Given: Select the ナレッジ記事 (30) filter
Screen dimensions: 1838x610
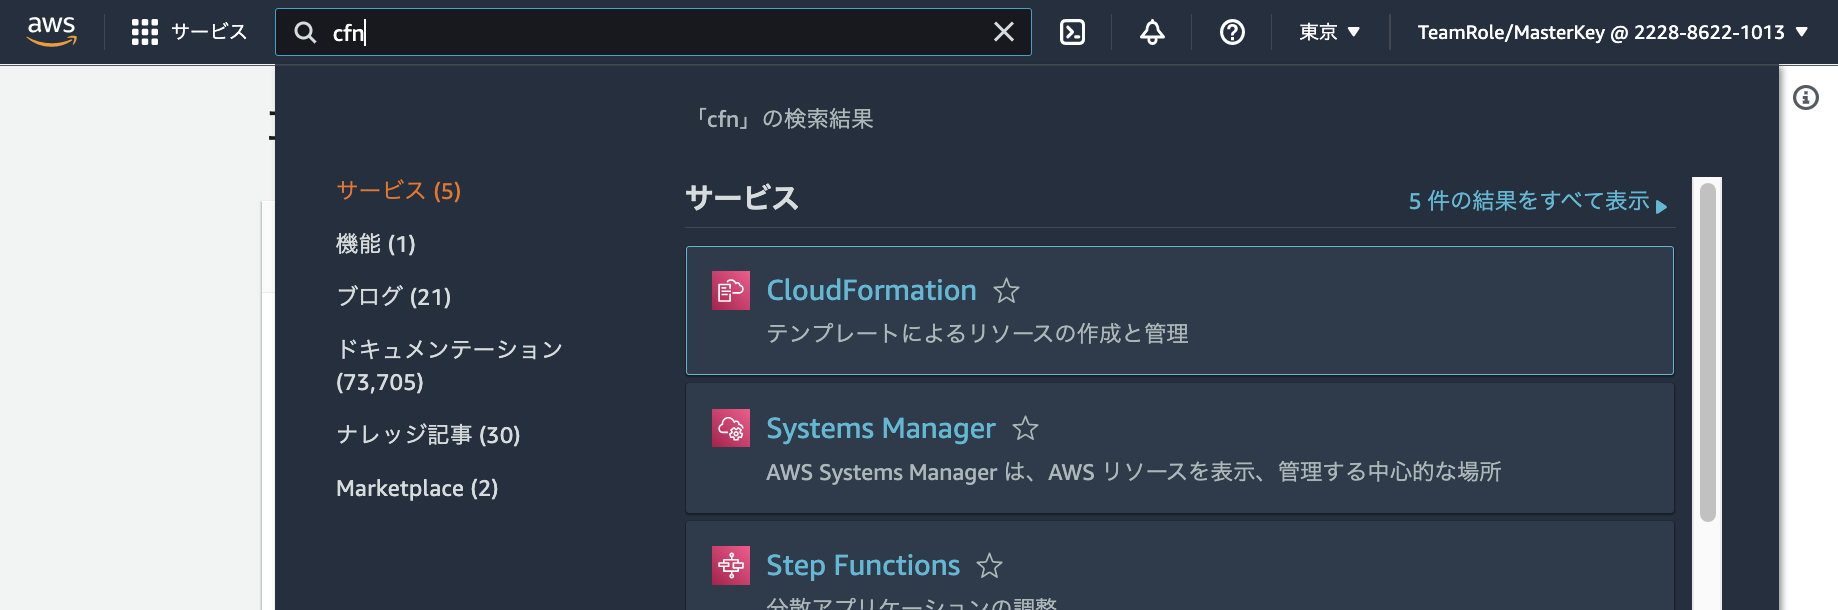Looking at the screenshot, I should tap(428, 434).
